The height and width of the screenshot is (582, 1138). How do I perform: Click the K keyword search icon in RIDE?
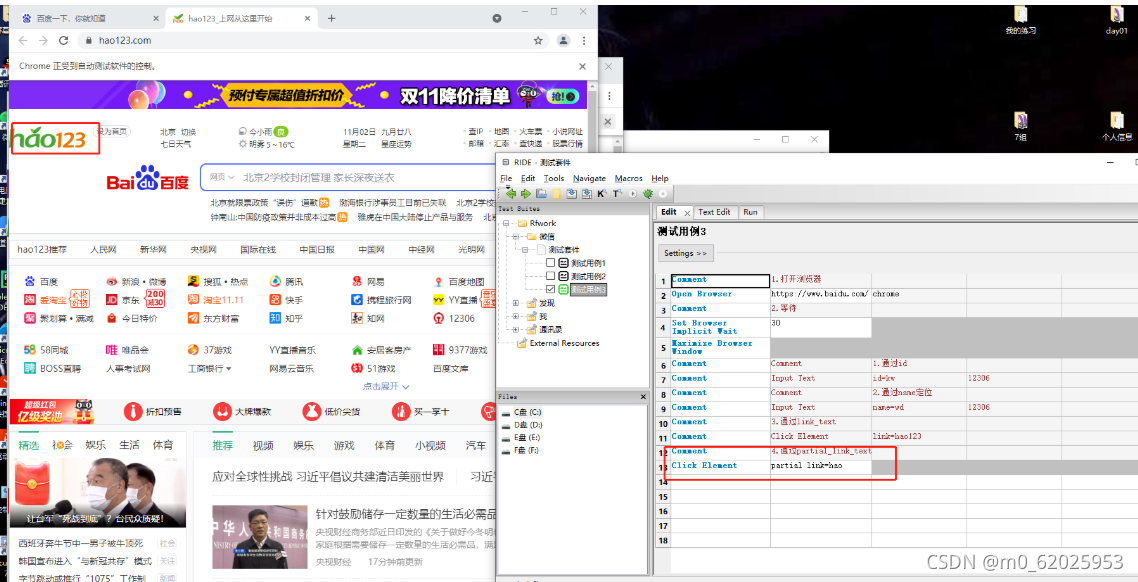(601, 194)
